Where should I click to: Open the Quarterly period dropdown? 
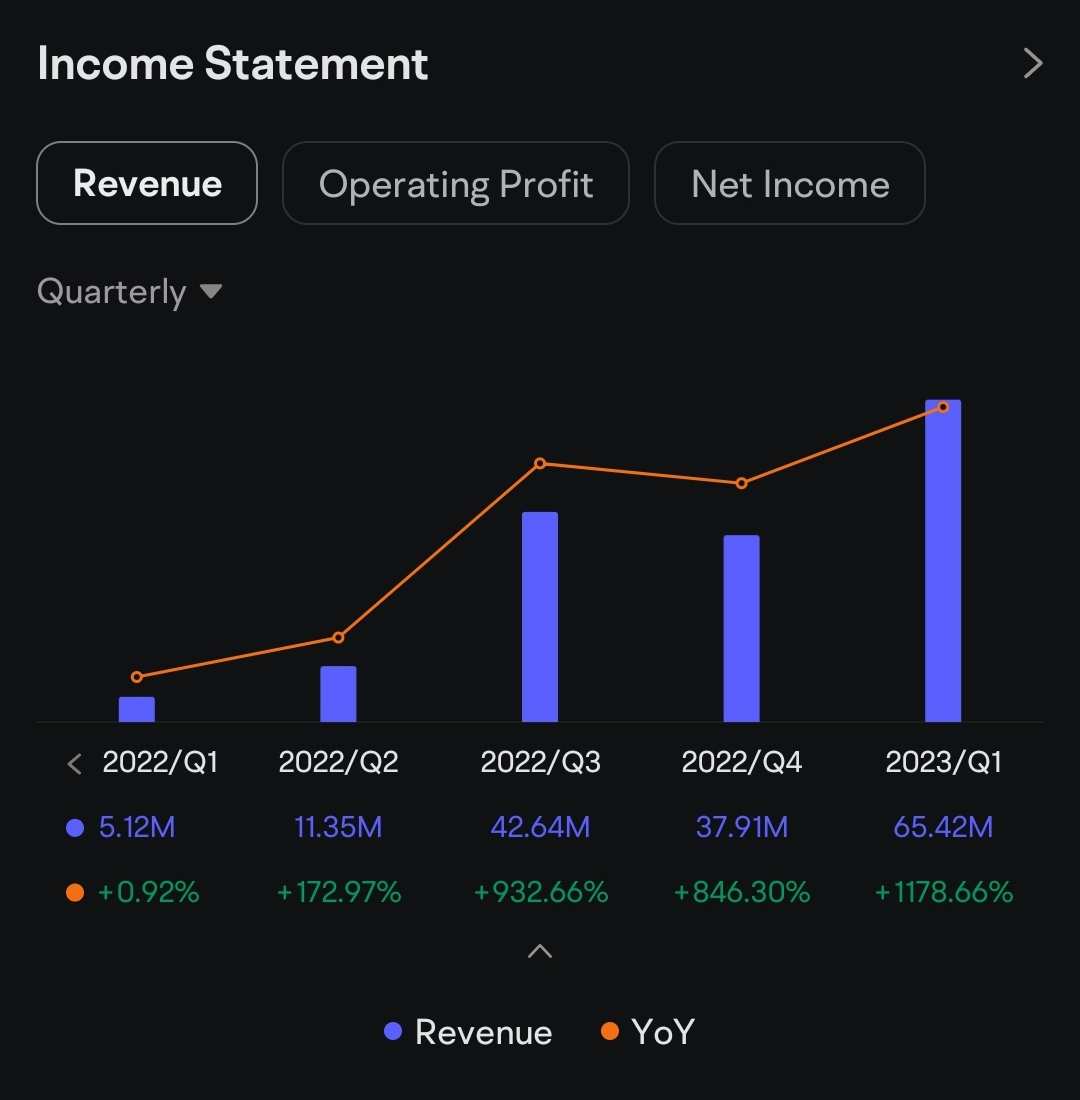tap(129, 292)
